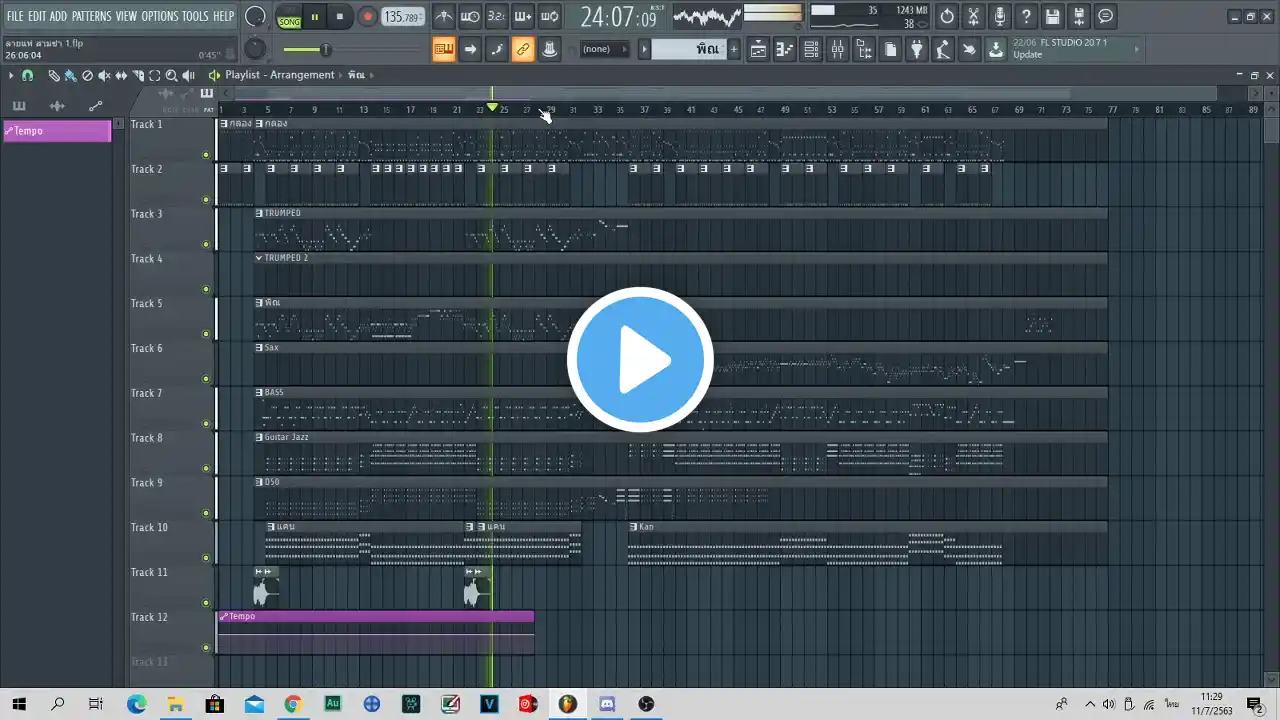Screen dimensions: 1280x720
Task: Click the Touch controller hand icon
Action: pos(969,49)
